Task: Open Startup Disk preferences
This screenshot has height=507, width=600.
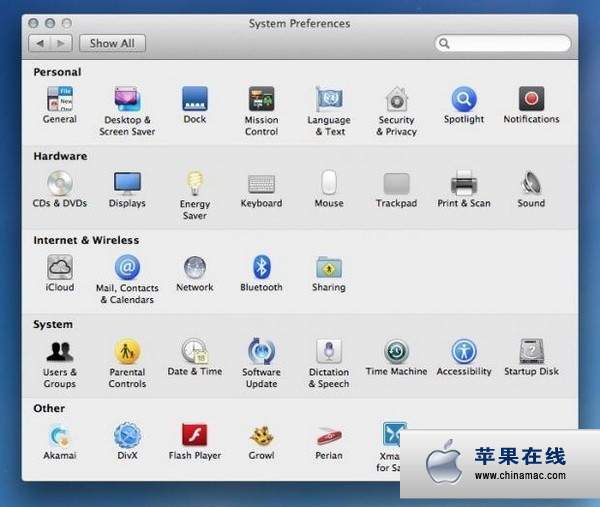Action: coord(531,352)
